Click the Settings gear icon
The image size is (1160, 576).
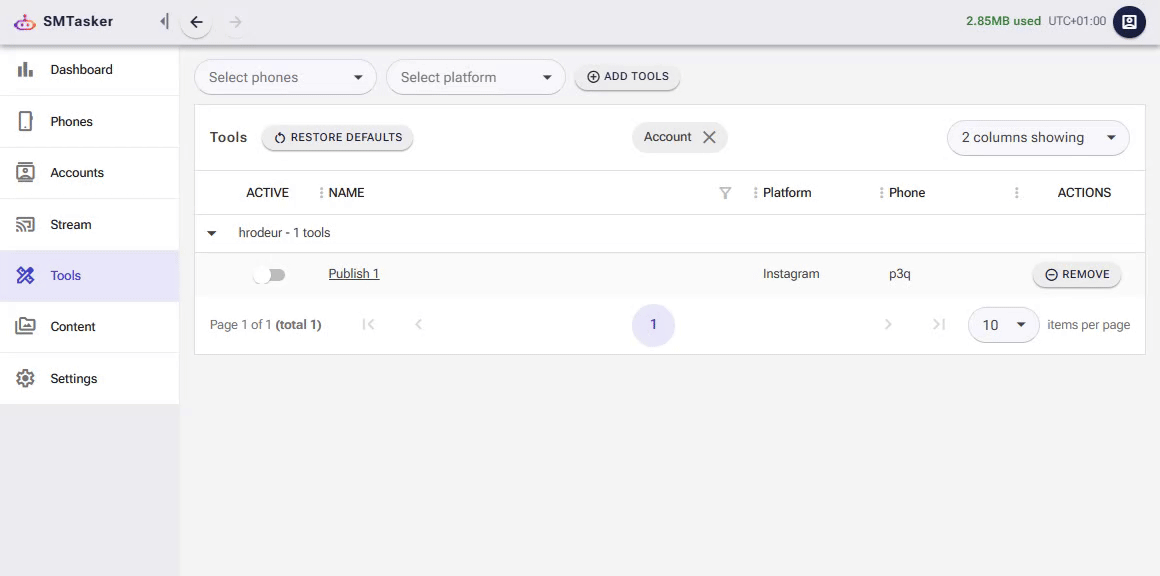(x=25, y=378)
